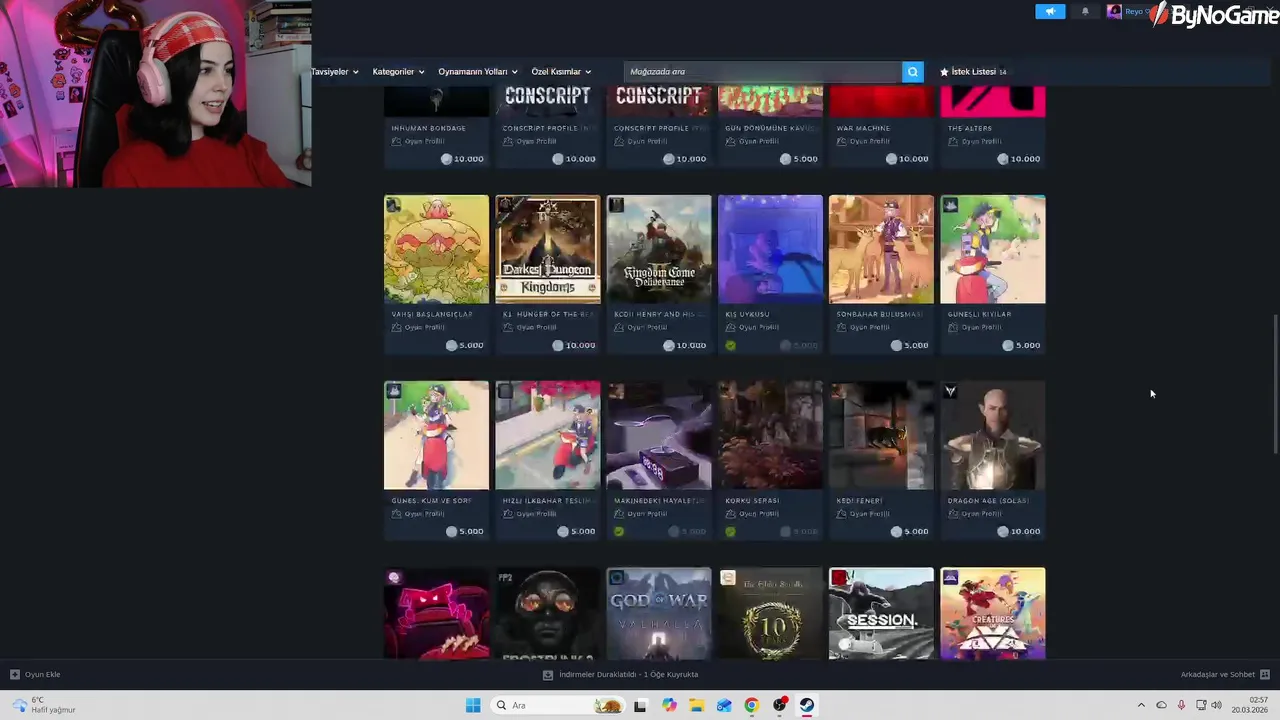Click the Oyun Ekle plus icon

14,674
